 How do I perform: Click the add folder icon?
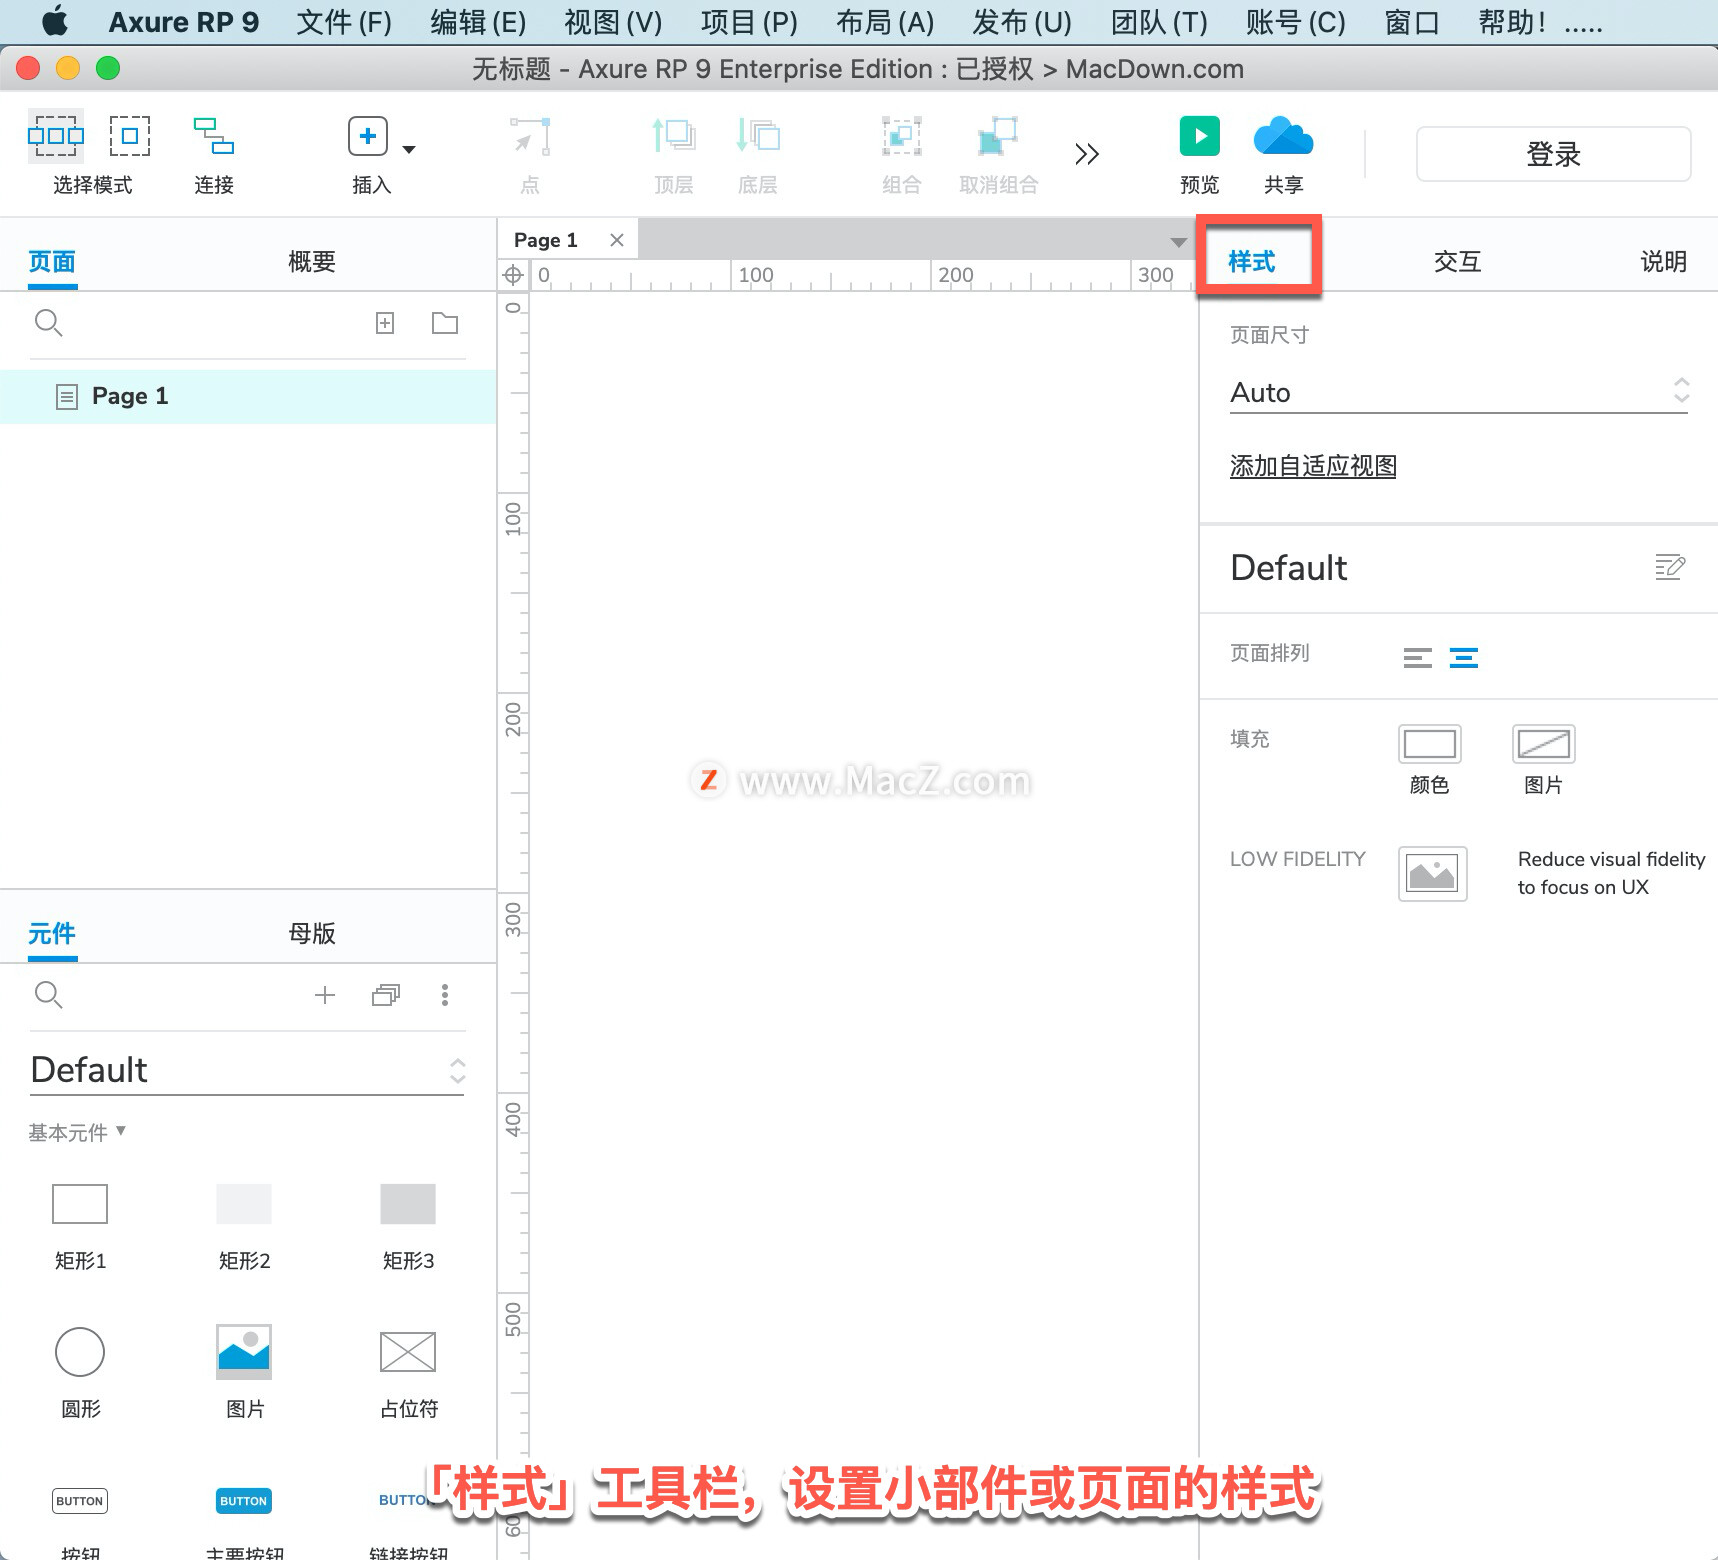click(x=445, y=323)
